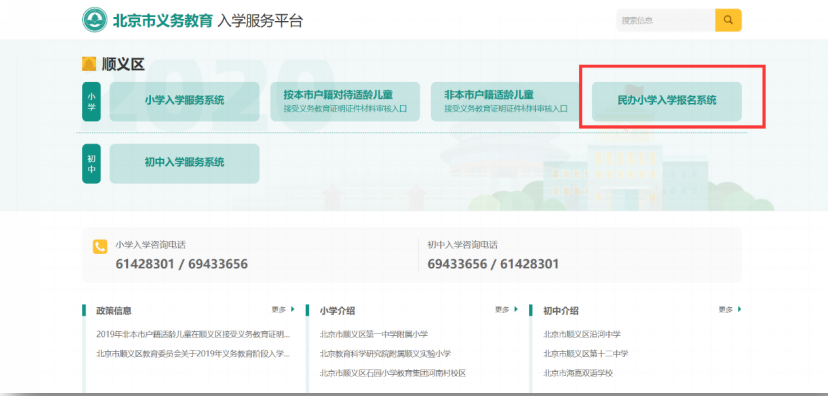Click junior high phone number 69433656 / 61428301

point(493,264)
